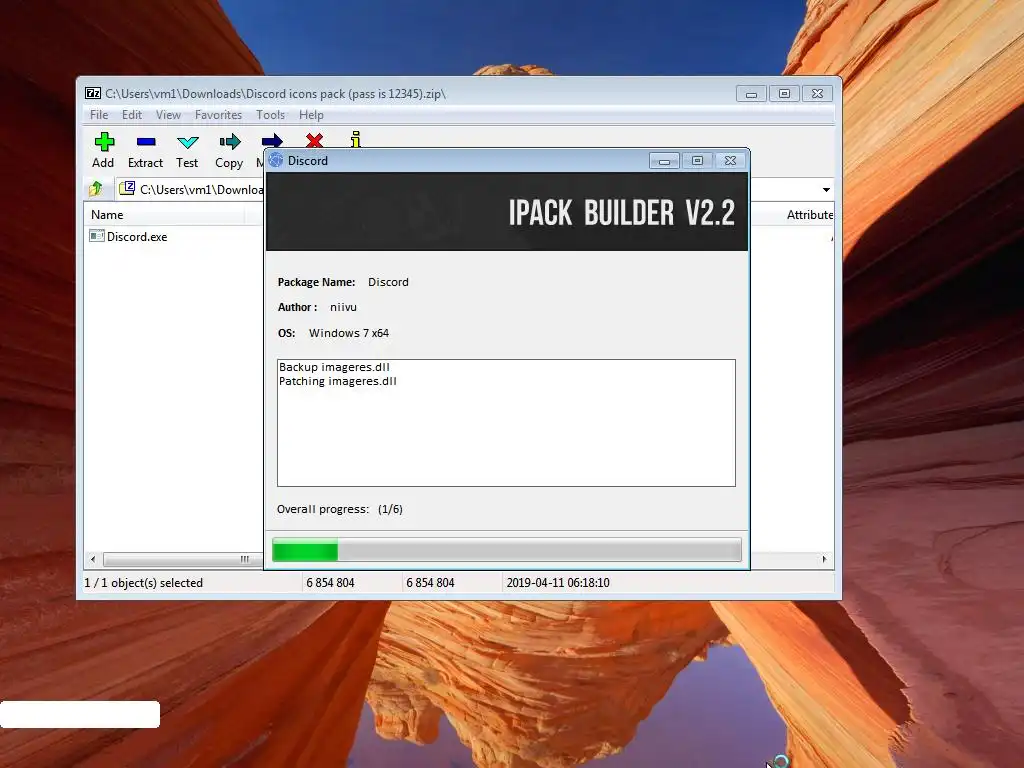1024x768 pixels.
Task: Click the Overall progress (1/6) label
Action: click(x=340, y=509)
